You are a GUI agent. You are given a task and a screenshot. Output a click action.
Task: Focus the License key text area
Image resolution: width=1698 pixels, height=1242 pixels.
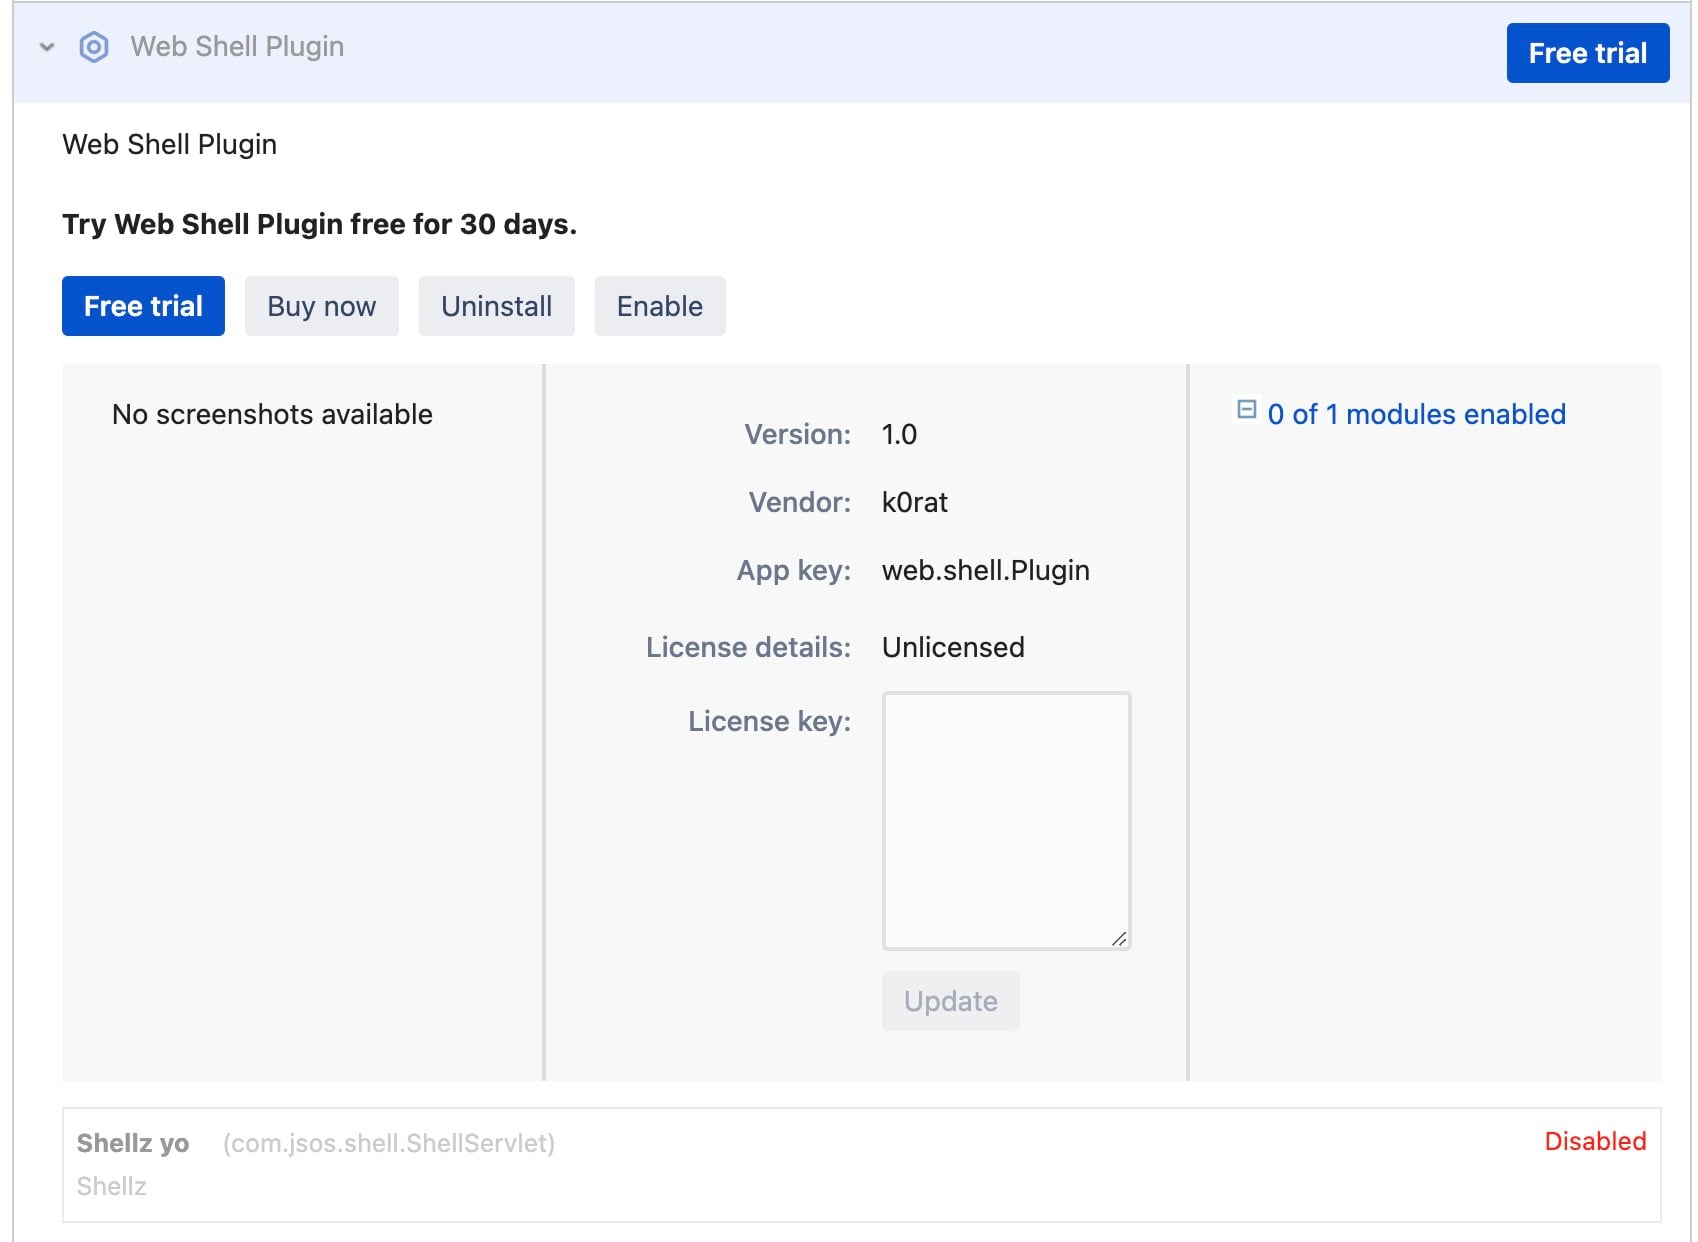(1006, 820)
